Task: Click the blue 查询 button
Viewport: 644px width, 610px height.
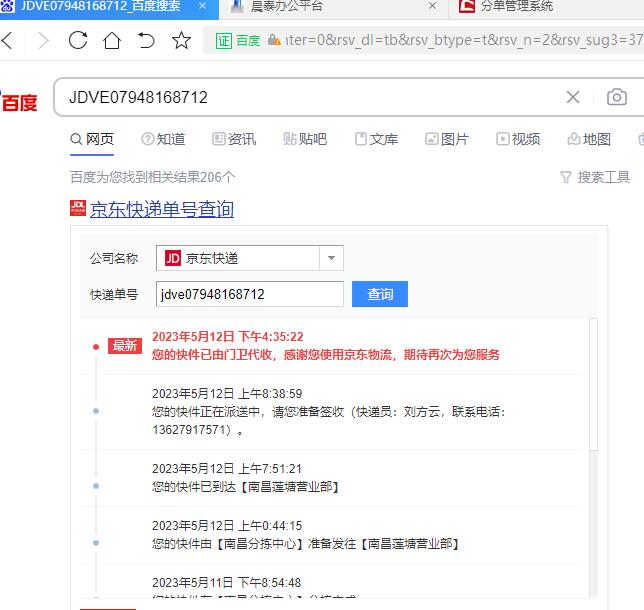Action: tap(380, 294)
